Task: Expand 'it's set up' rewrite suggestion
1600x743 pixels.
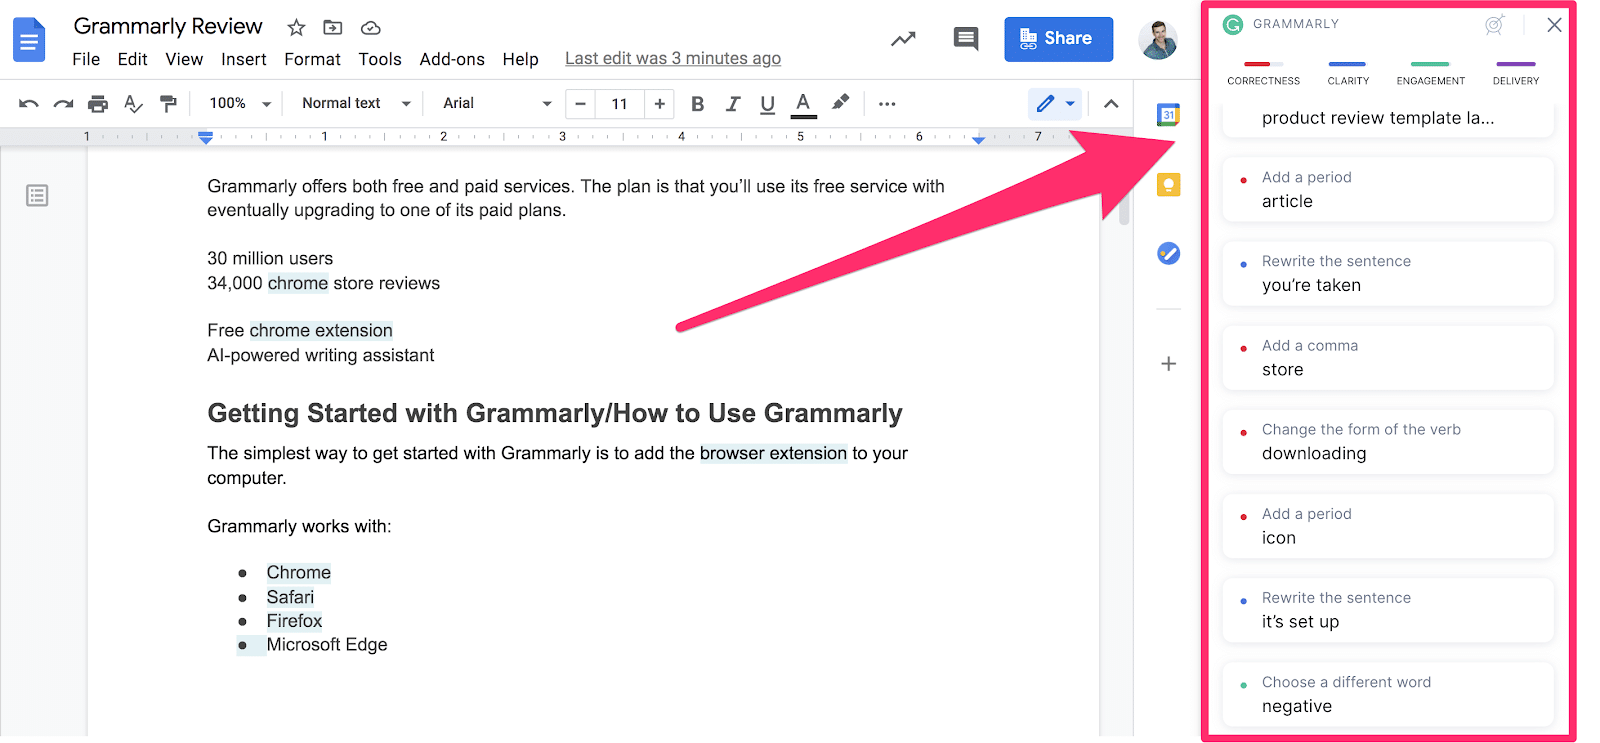Action: pos(1388,610)
